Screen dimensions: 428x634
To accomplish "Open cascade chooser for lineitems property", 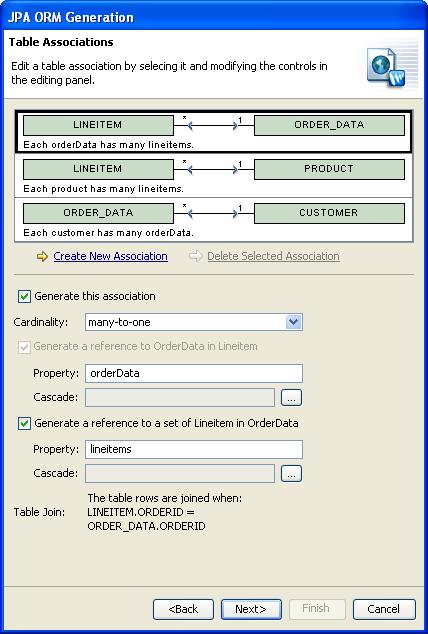I will tap(291, 473).
